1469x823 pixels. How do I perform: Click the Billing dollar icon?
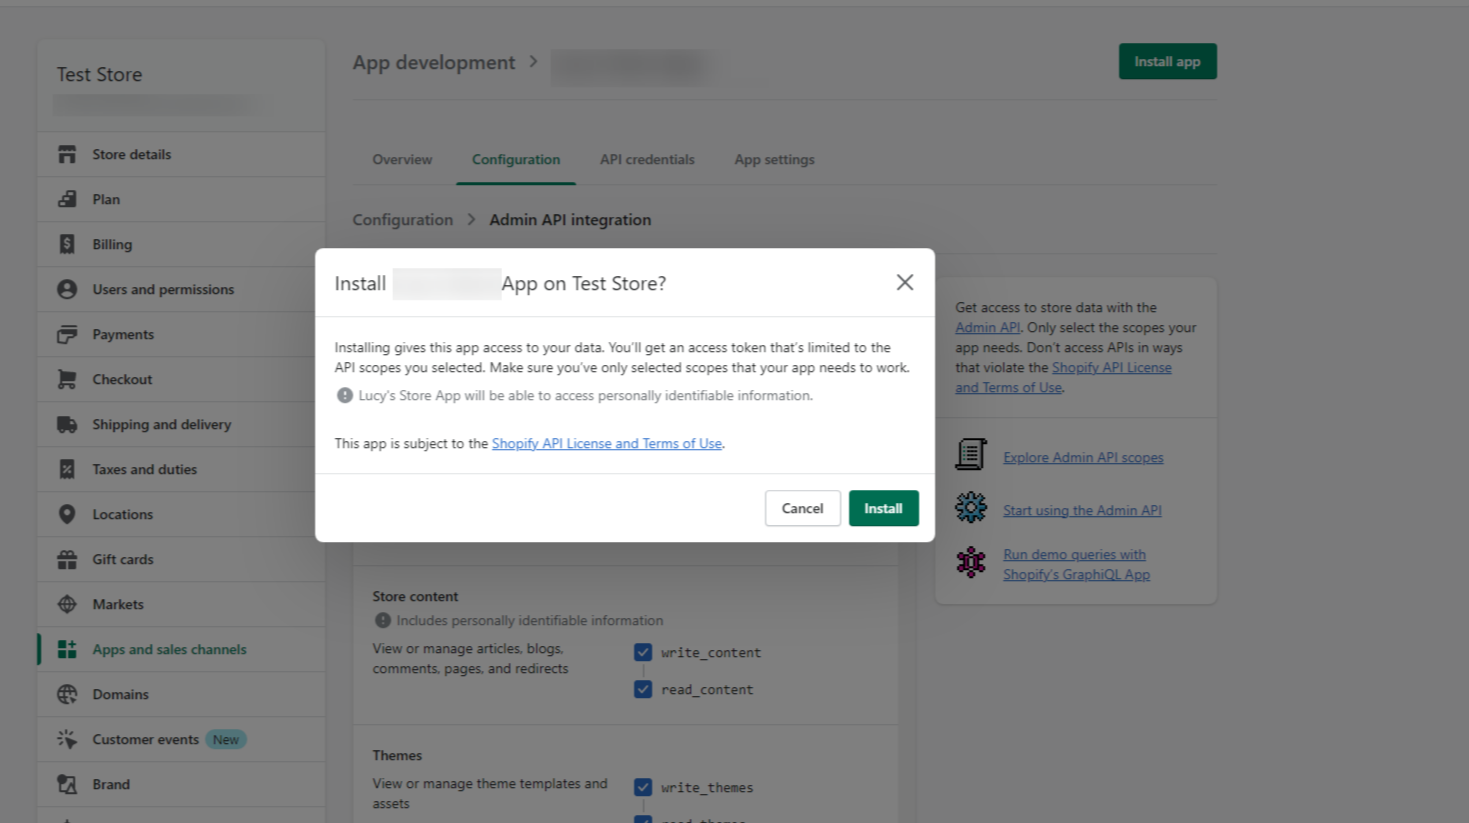tap(67, 244)
